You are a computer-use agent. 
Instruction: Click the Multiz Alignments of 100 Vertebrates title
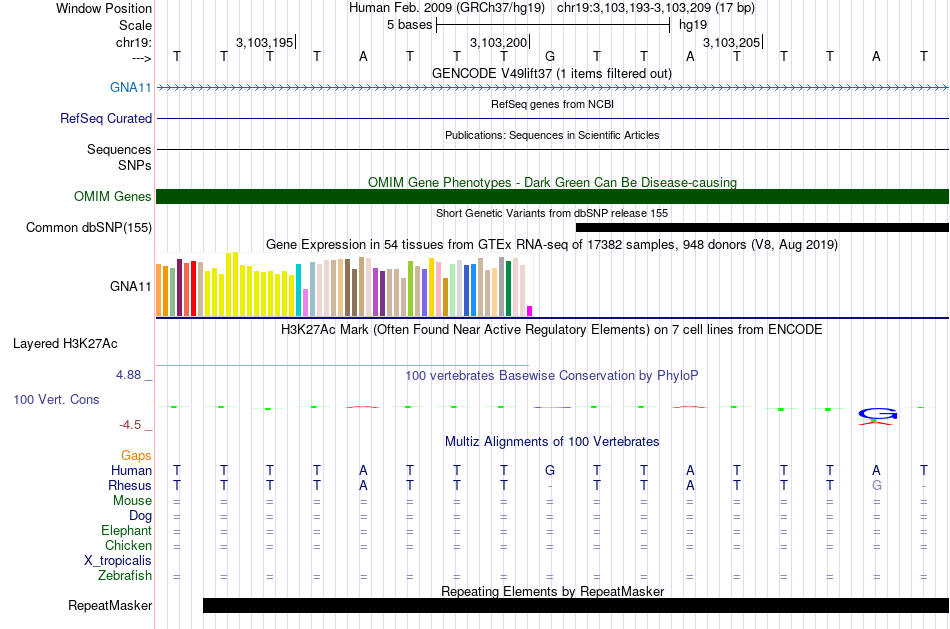pos(551,441)
